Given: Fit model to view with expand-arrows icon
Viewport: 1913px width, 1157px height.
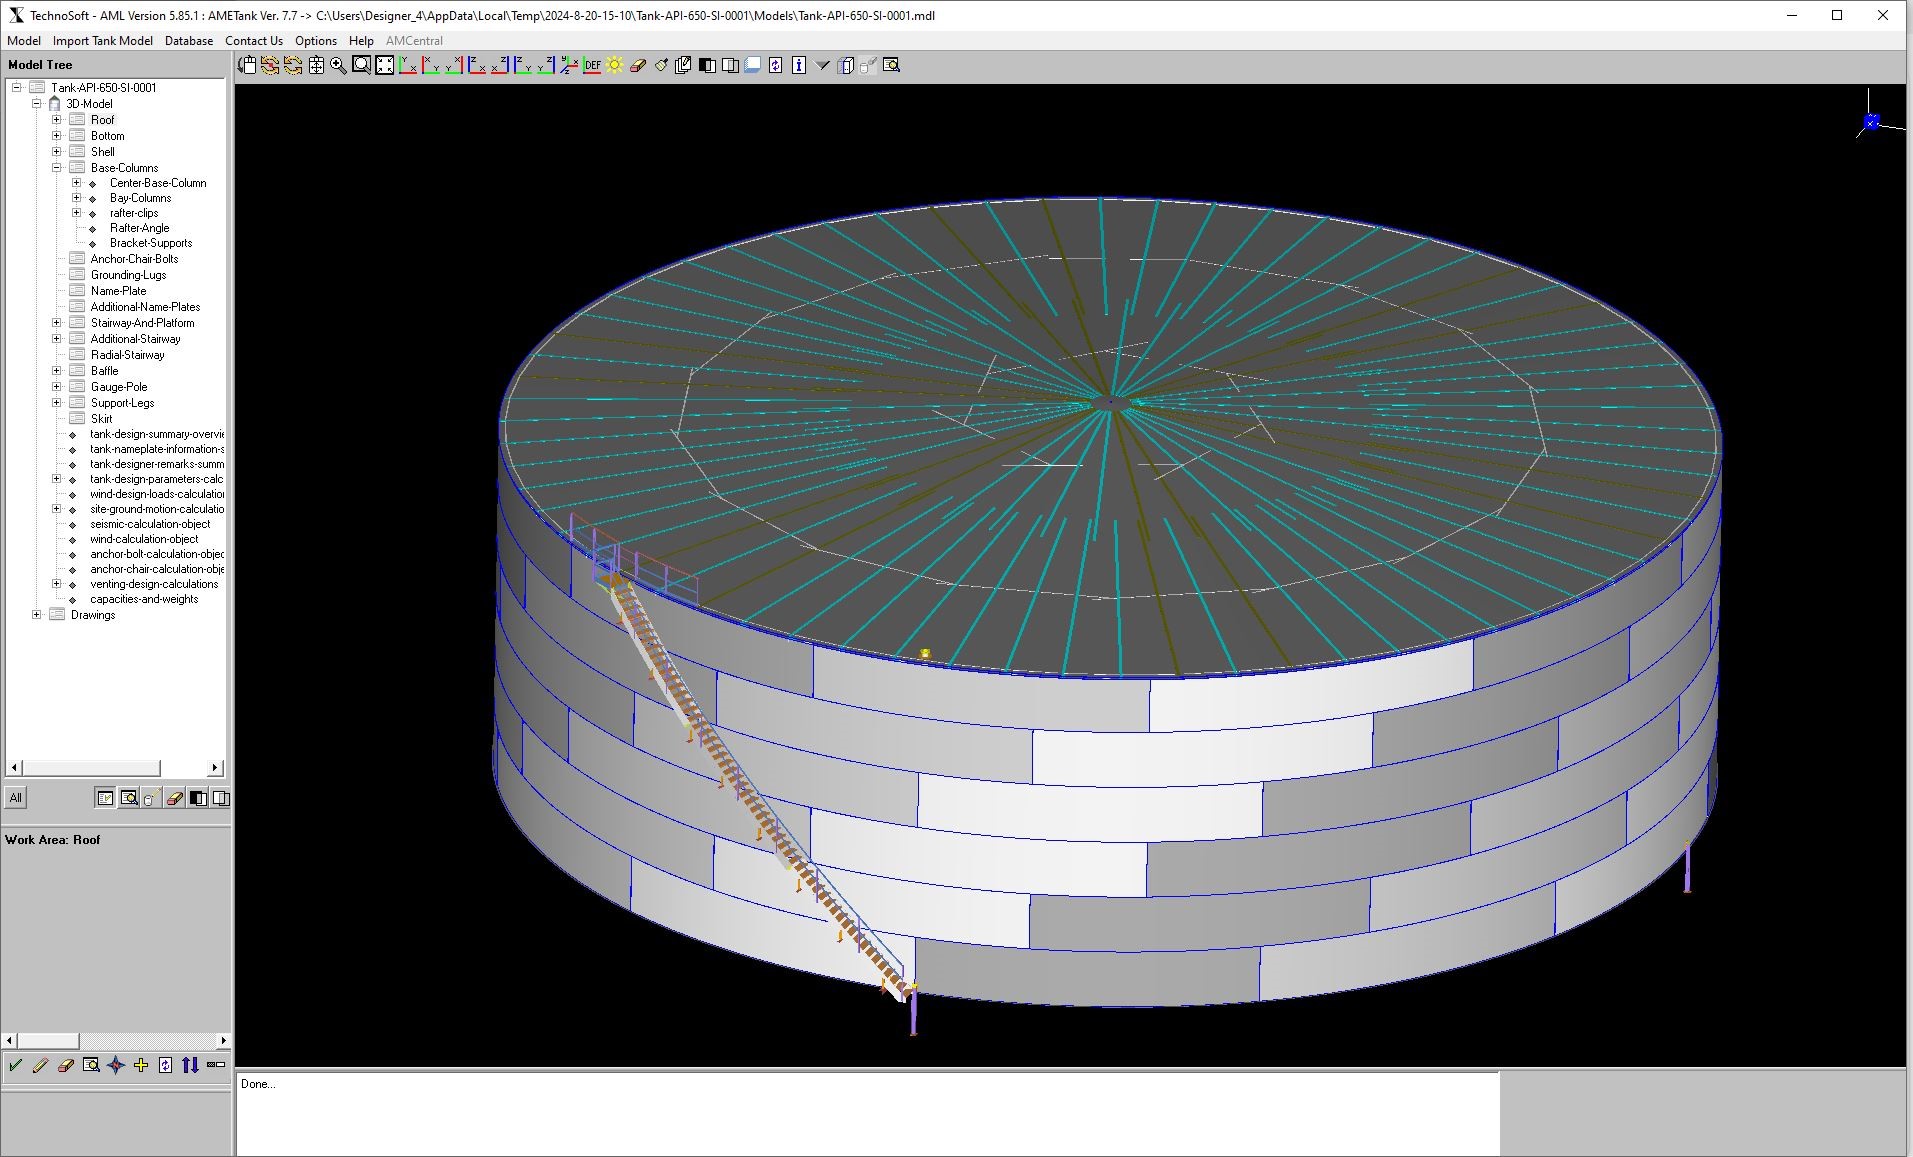Looking at the screenshot, I should coord(385,65).
